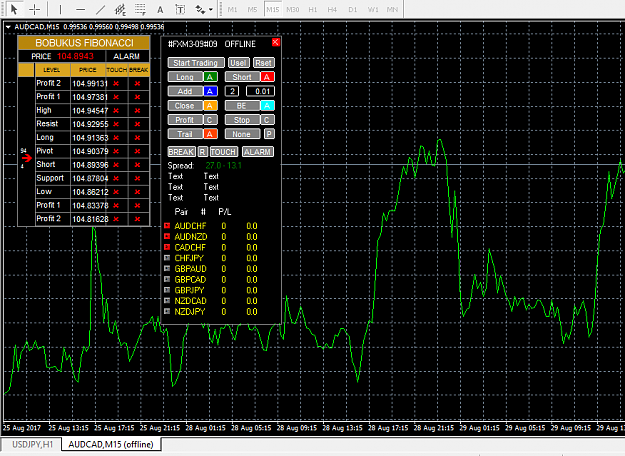Expand the AUDCAD,M15 chart title arrow

[8, 27]
